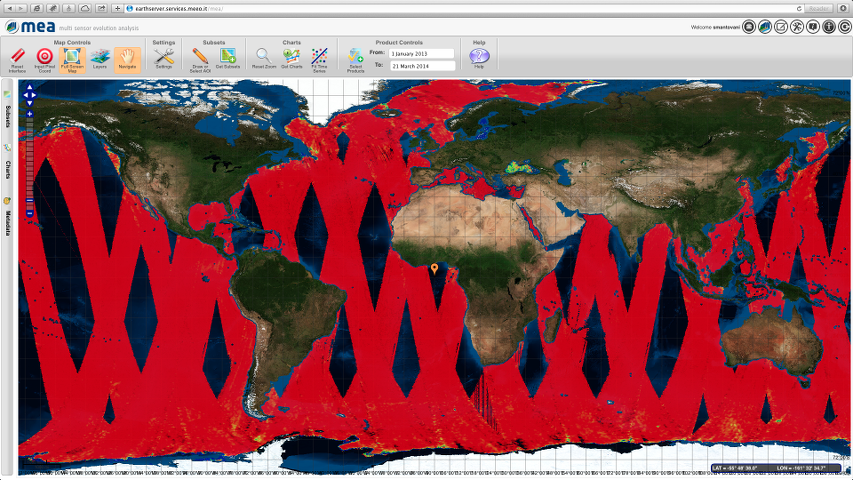
Task: Open the Settings tools icon
Action: [164, 59]
